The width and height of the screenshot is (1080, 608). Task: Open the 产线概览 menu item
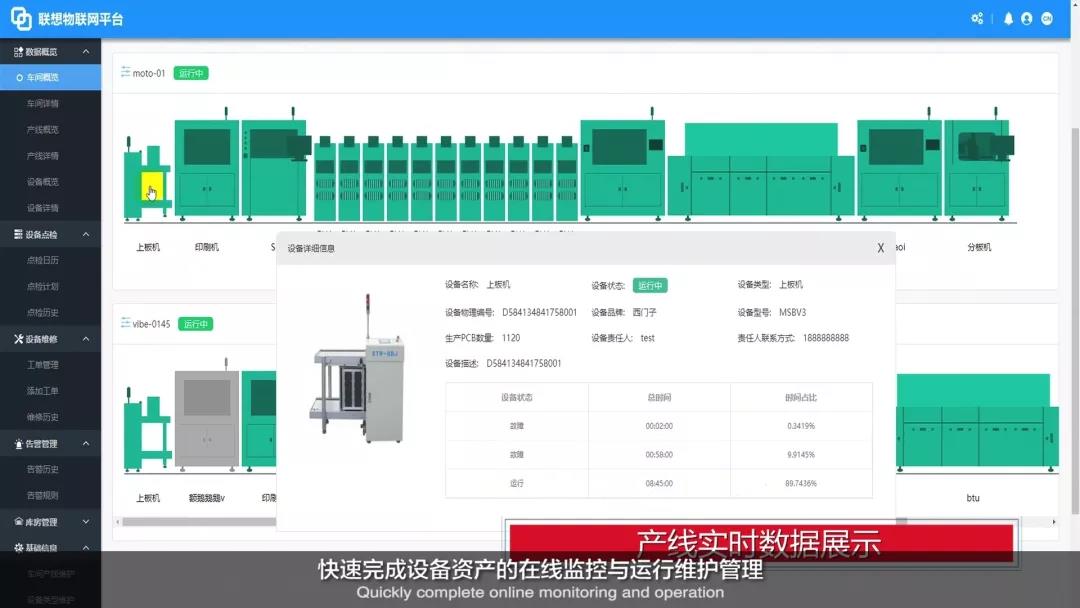43,129
